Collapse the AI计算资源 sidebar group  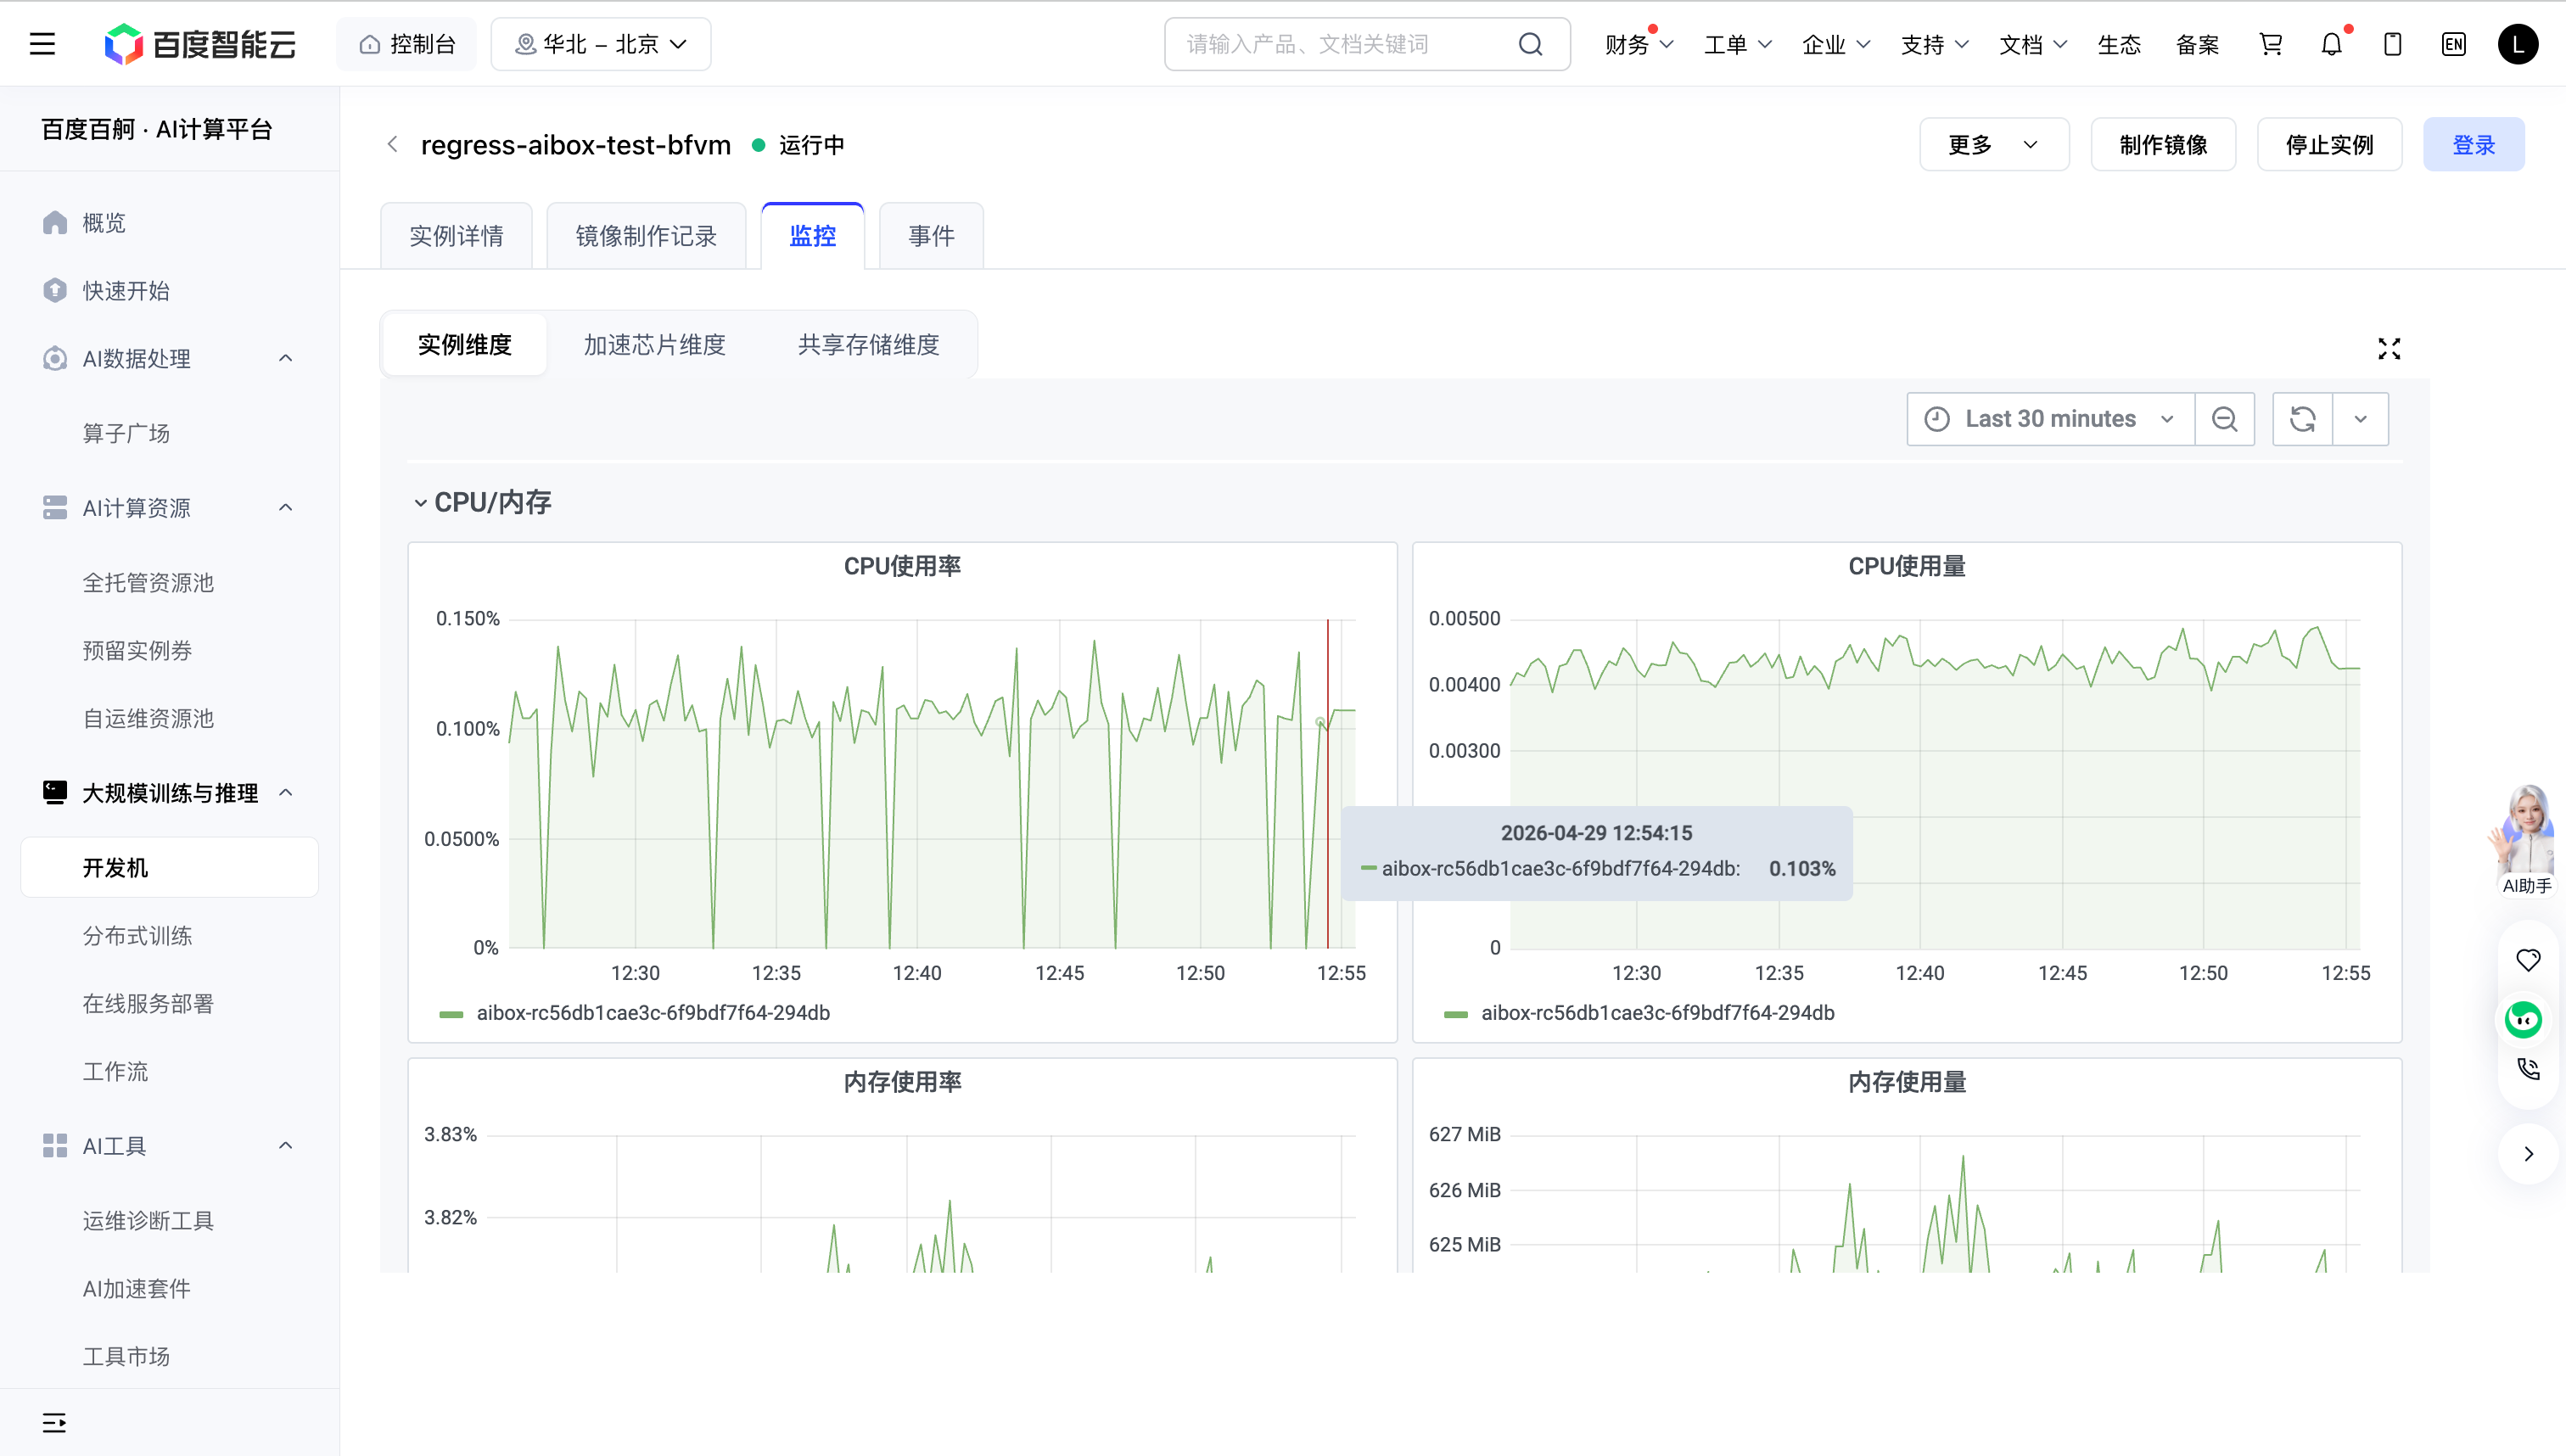coord(286,508)
